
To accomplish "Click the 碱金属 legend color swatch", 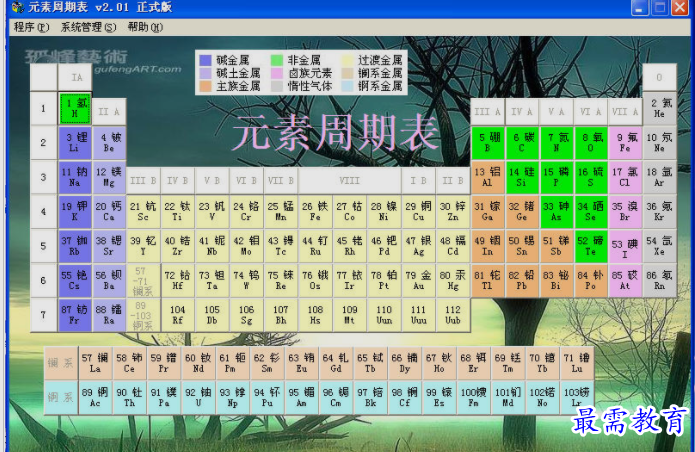I will coord(205,61).
